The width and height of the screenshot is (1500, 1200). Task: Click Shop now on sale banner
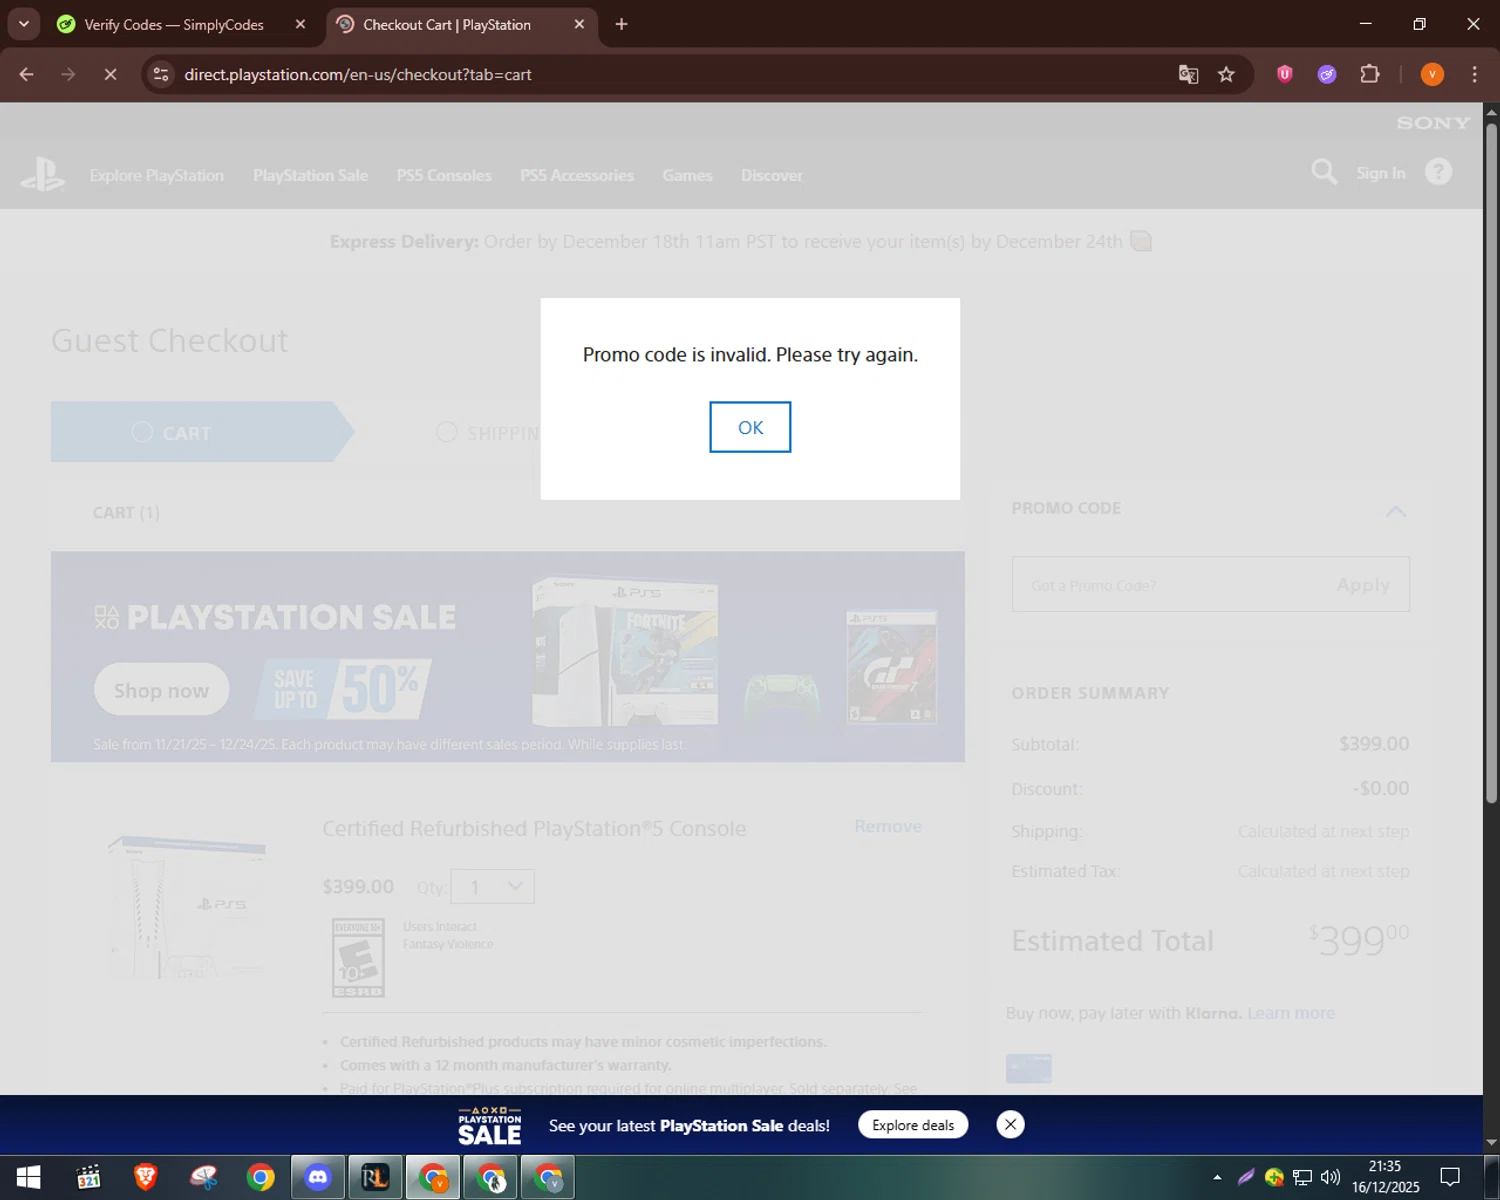click(x=161, y=690)
